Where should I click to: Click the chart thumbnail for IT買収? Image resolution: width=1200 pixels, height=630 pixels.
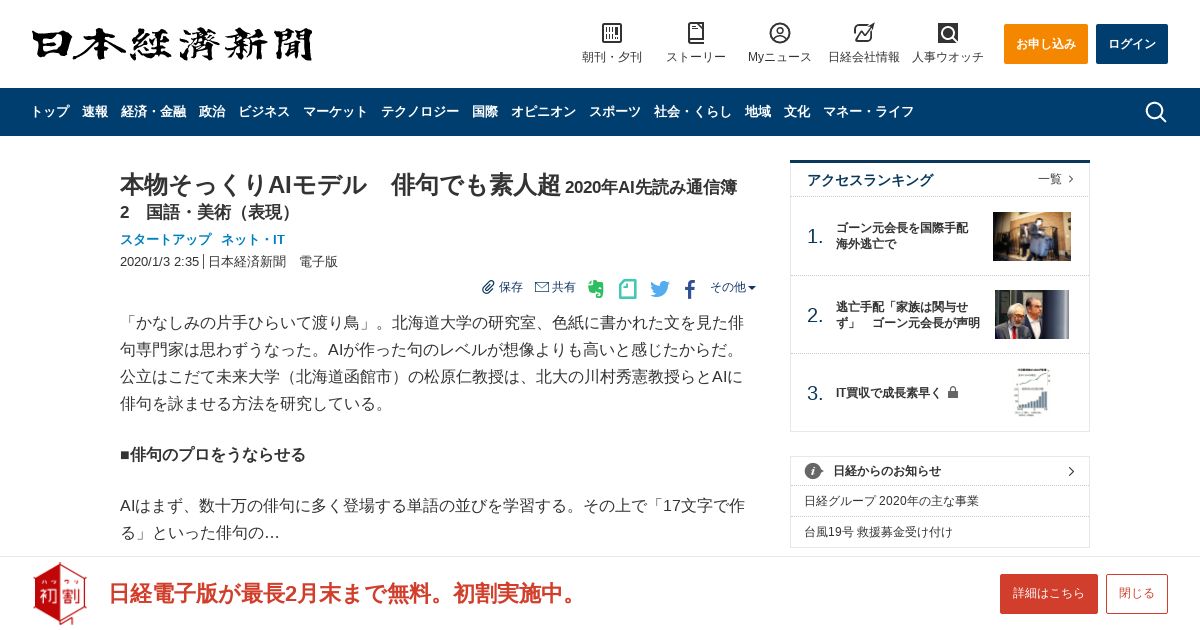point(1032,393)
